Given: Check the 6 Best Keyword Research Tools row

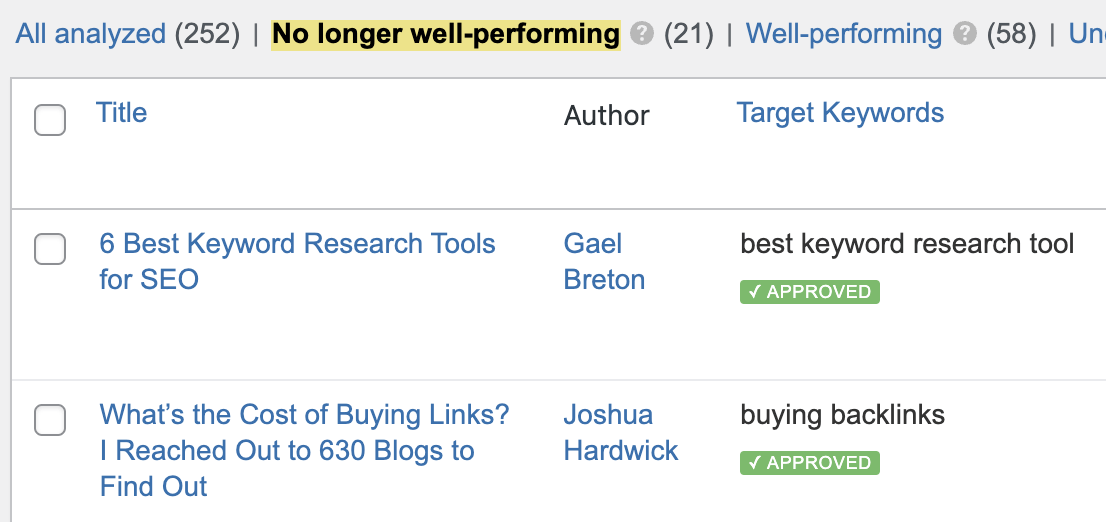Looking at the screenshot, I should pos(50,249).
